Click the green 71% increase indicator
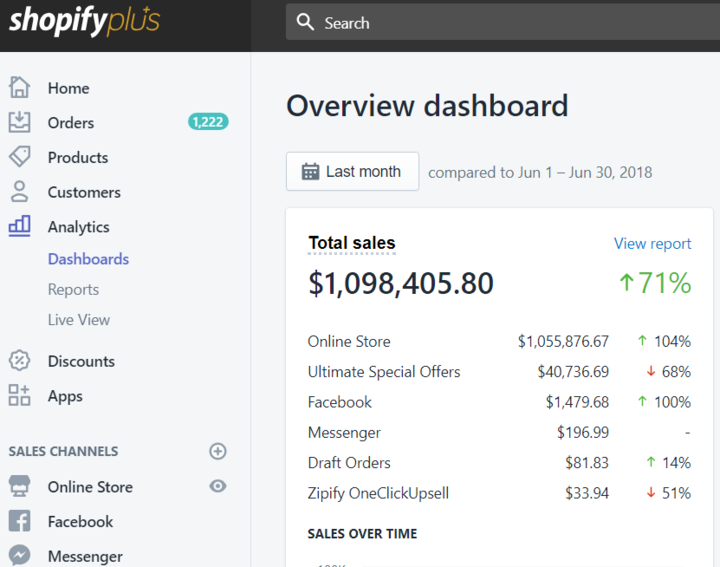 pos(655,282)
